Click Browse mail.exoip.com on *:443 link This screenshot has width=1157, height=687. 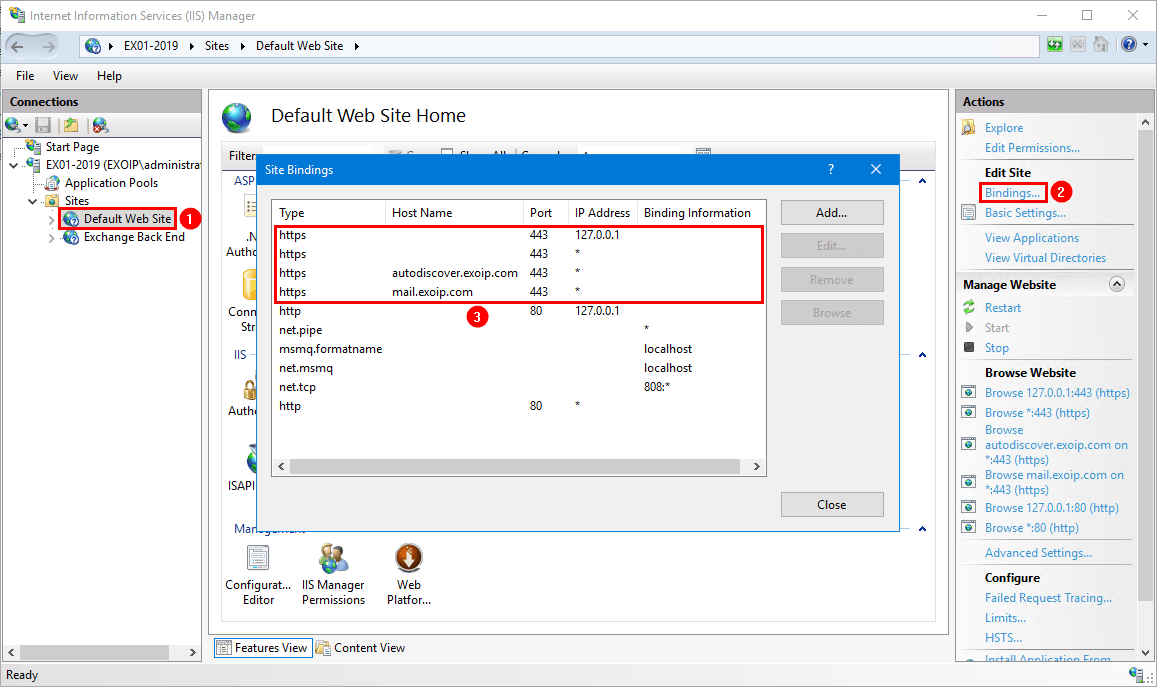click(1054, 482)
